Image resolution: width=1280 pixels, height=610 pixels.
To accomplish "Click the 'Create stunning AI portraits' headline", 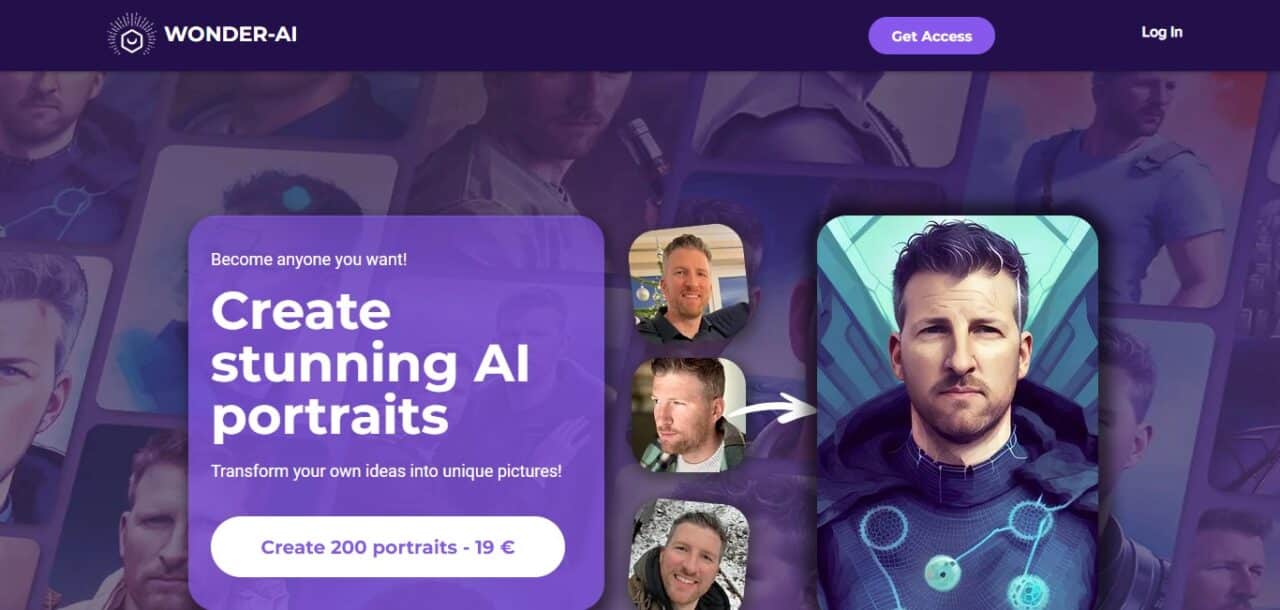I will tap(370, 364).
